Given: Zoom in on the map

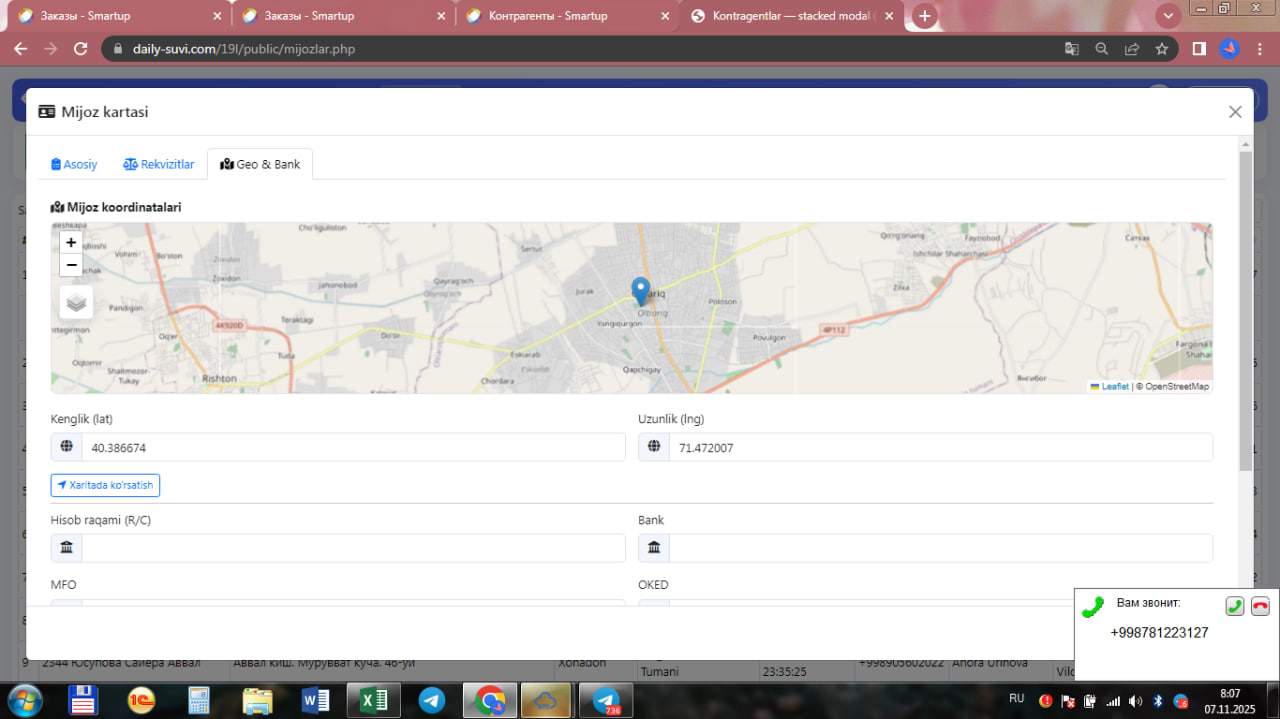Looking at the screenshot, I should point(71,242).
